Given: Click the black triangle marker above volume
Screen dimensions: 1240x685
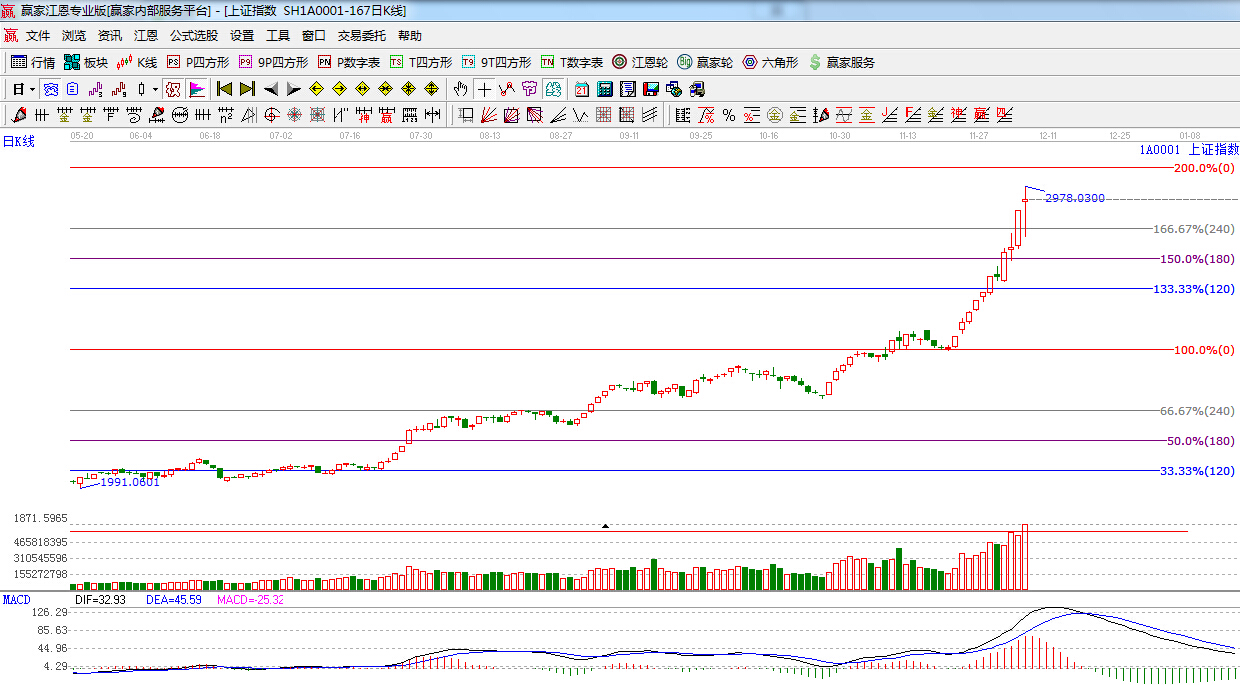Looking at the screenshot, I should point(605,526).
